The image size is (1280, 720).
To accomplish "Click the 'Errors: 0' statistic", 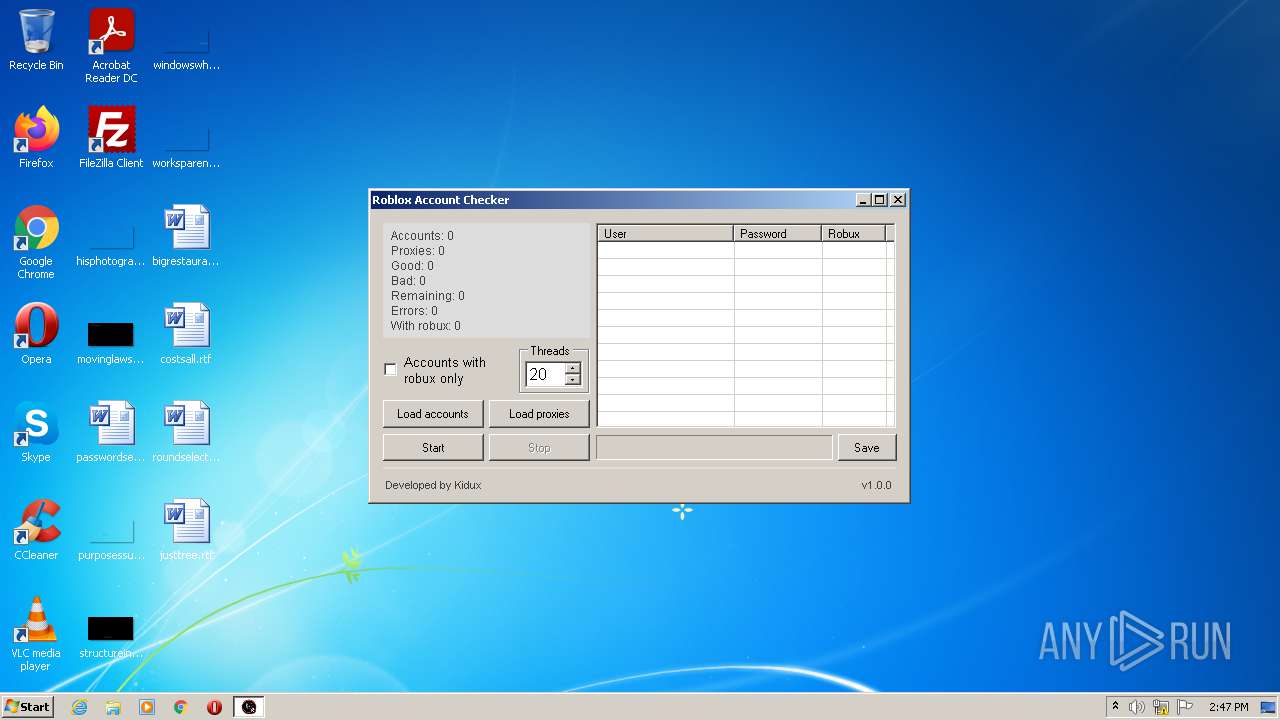I will pyautogui.click(x=415, y=311).
